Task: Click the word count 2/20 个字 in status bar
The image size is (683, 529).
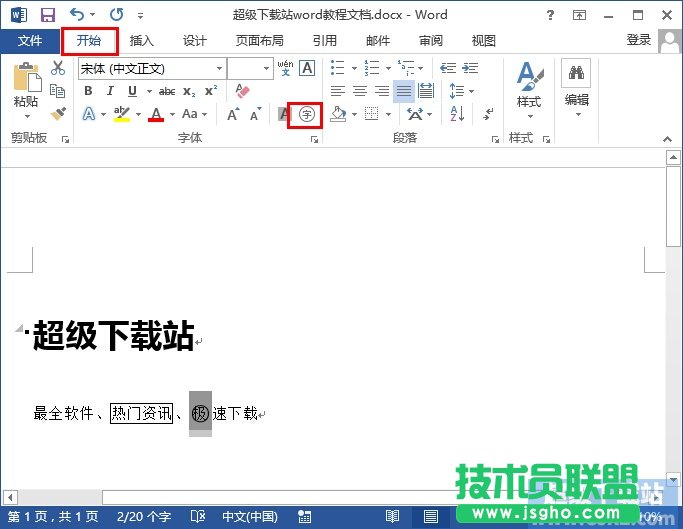Action: point(146,517)
